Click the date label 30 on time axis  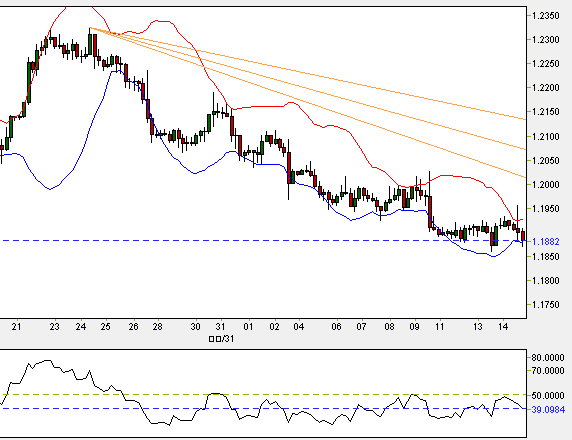pos(195,327)
